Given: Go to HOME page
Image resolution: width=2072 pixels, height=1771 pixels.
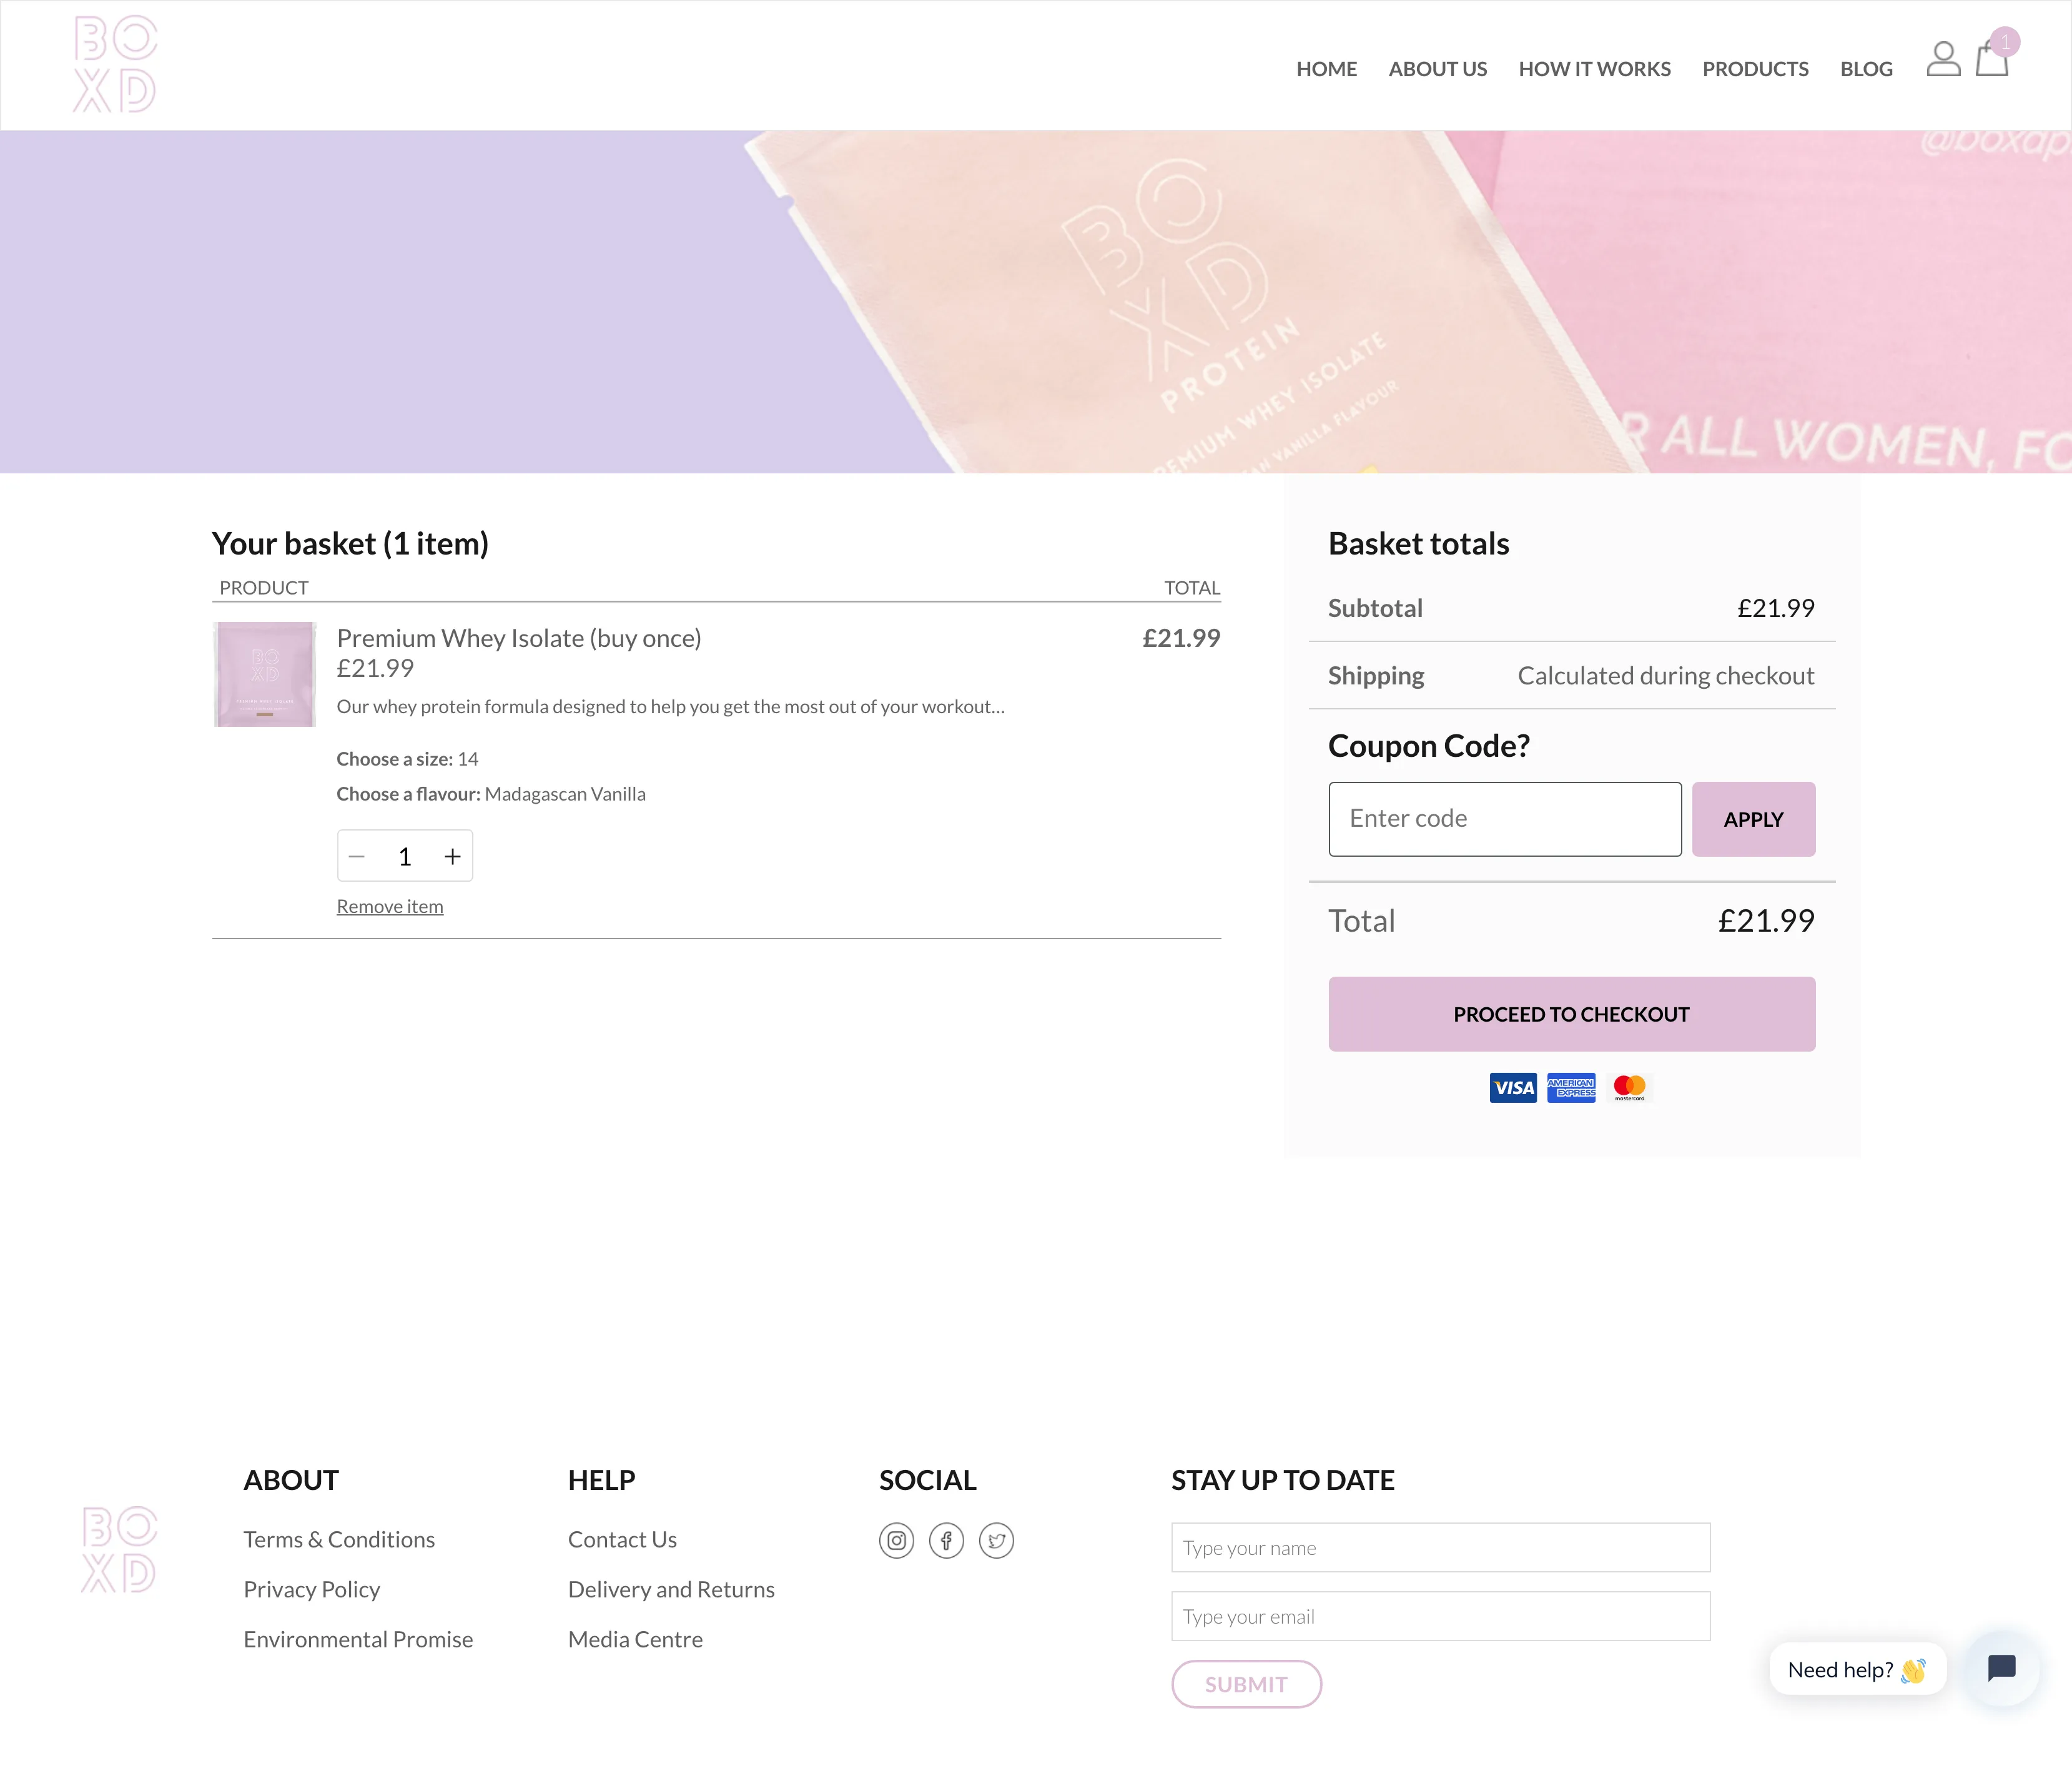Looking at the screenshot, I should 1326,69.
